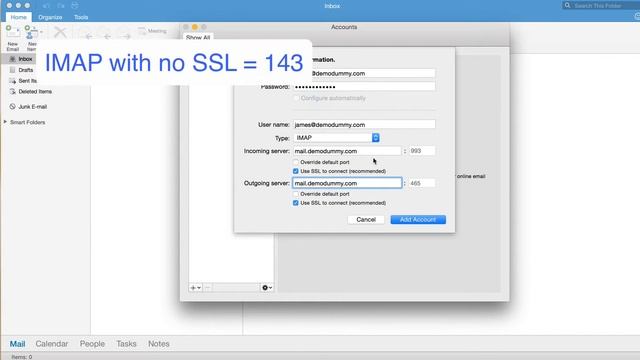Expand the Smart Folders group

[5, 122]
